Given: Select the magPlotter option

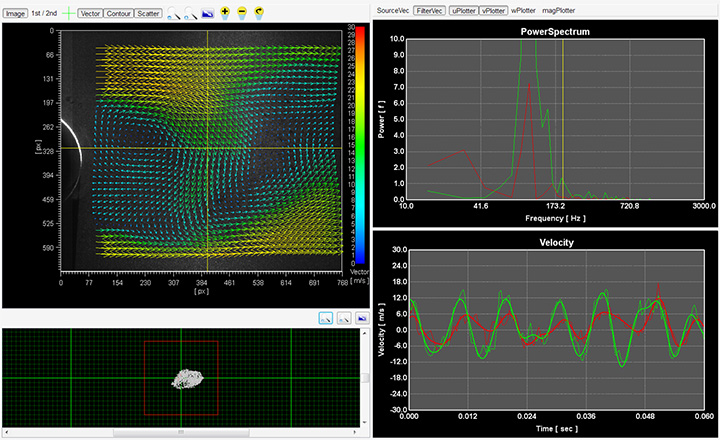Looking at the screenshot, I should point(558,11).
